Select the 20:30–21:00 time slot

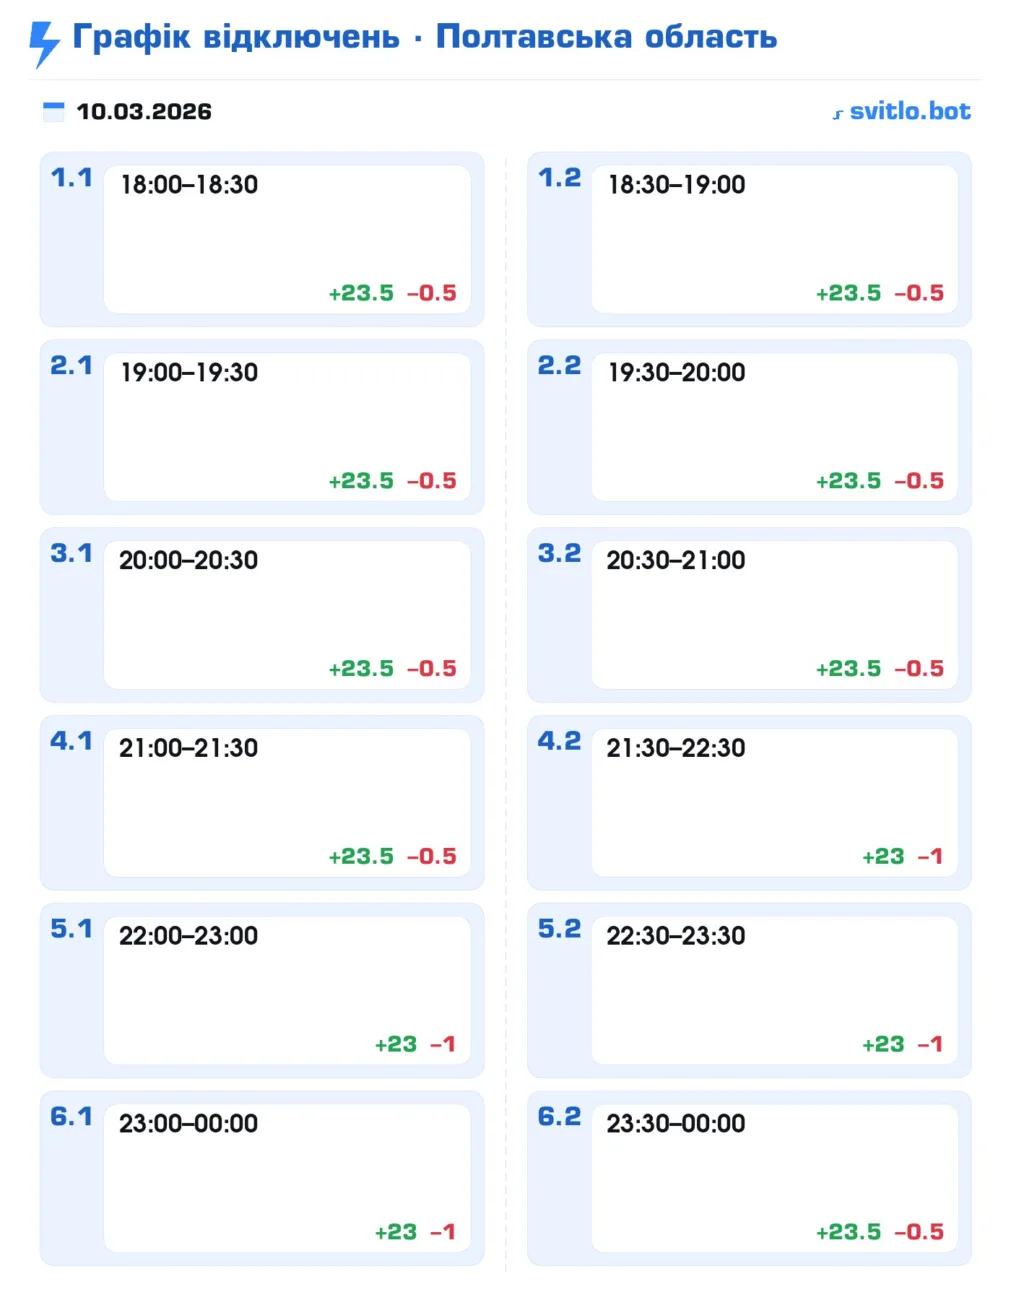coord(676,560)
